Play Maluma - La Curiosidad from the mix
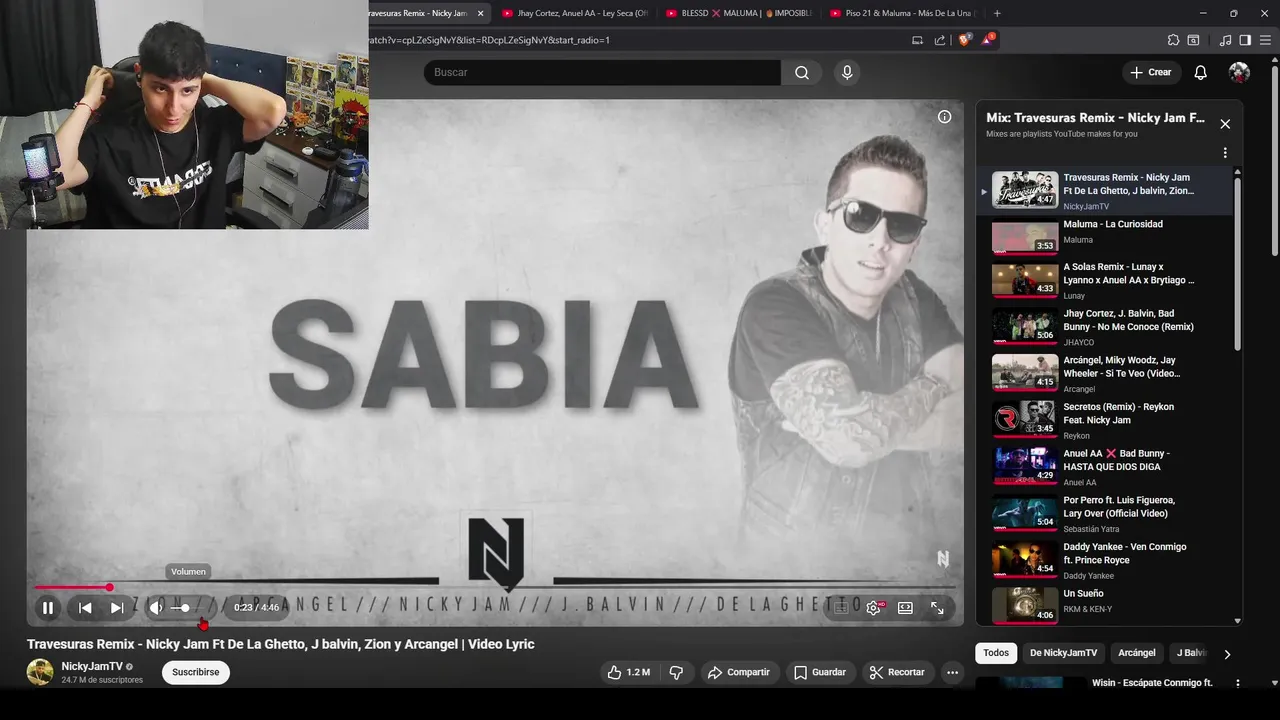 pyautogui.click(x=1105, y=236)
